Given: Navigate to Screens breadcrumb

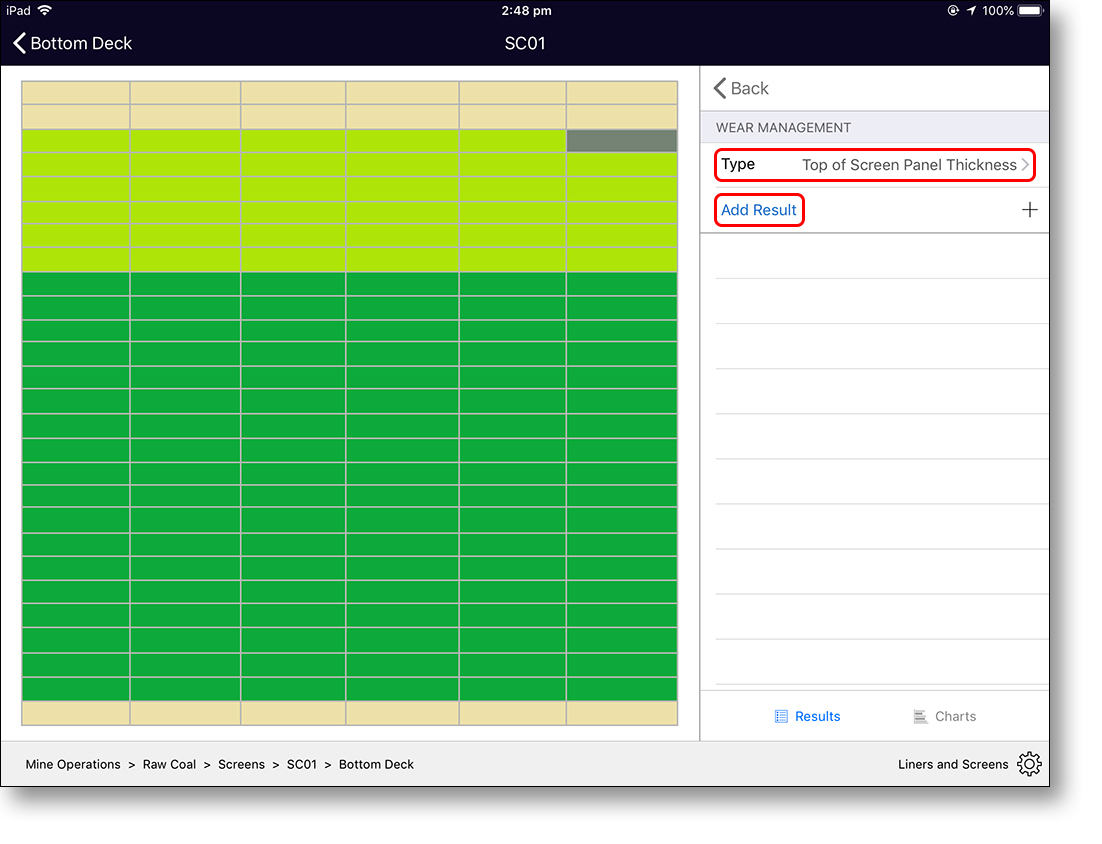Looking at the screenshot, I should [241, 765].
